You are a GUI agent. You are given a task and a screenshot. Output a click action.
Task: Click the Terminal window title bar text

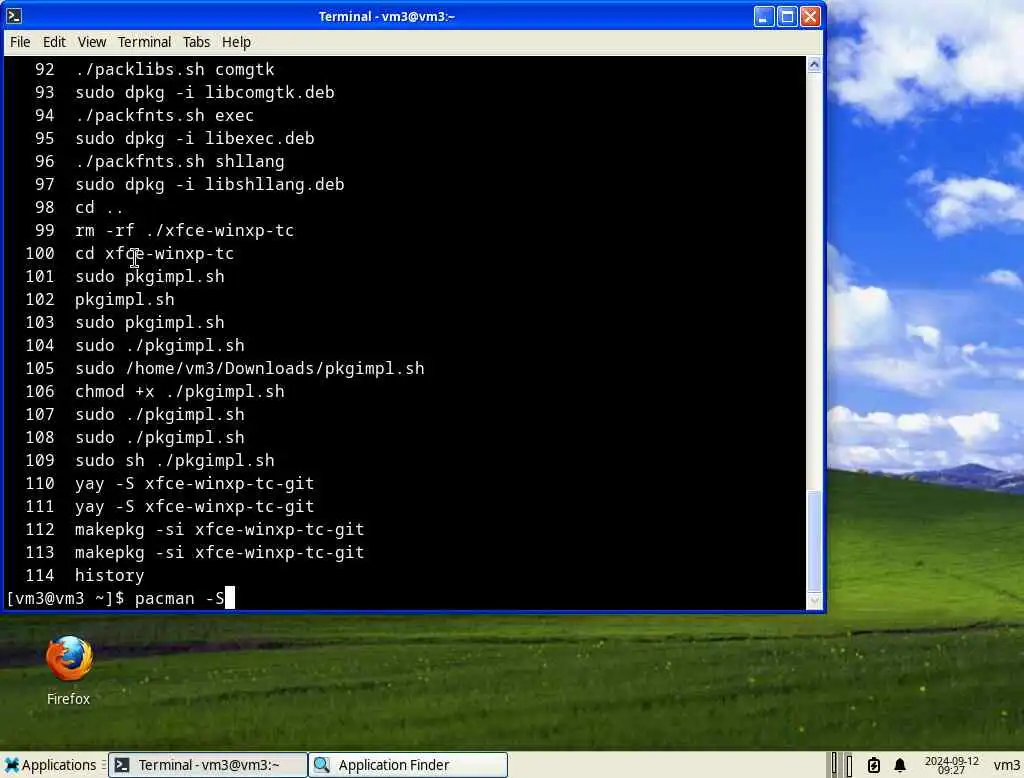coord(387,16)
